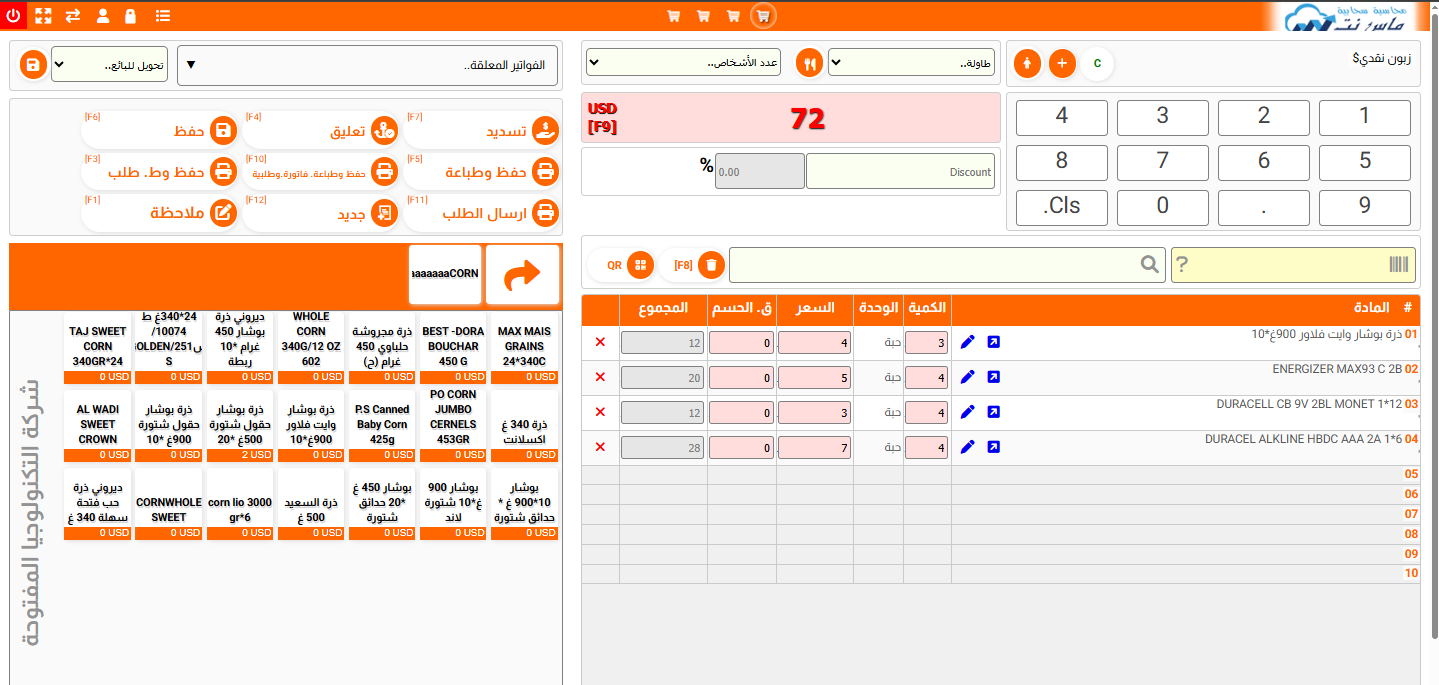The height and width of the screenshot is (685, 1439).
Task: Click the trash delete icon labeled F8
Action: (x=711, y=265)
